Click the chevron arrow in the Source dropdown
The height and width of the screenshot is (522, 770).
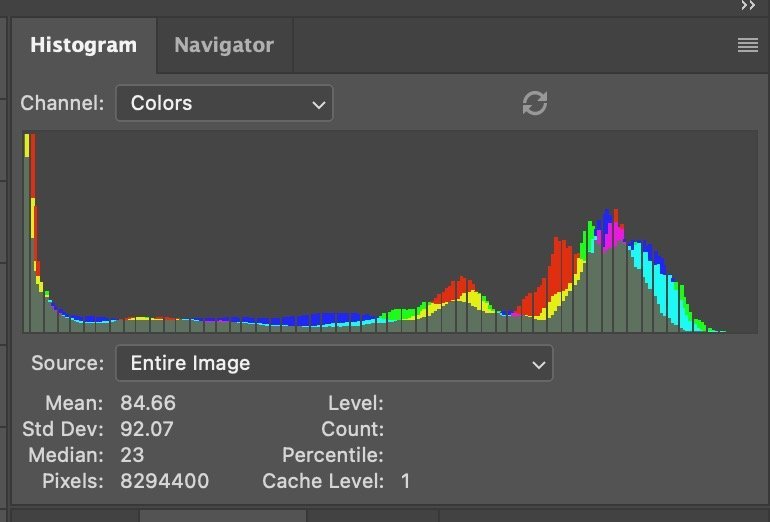click(538, 364)
